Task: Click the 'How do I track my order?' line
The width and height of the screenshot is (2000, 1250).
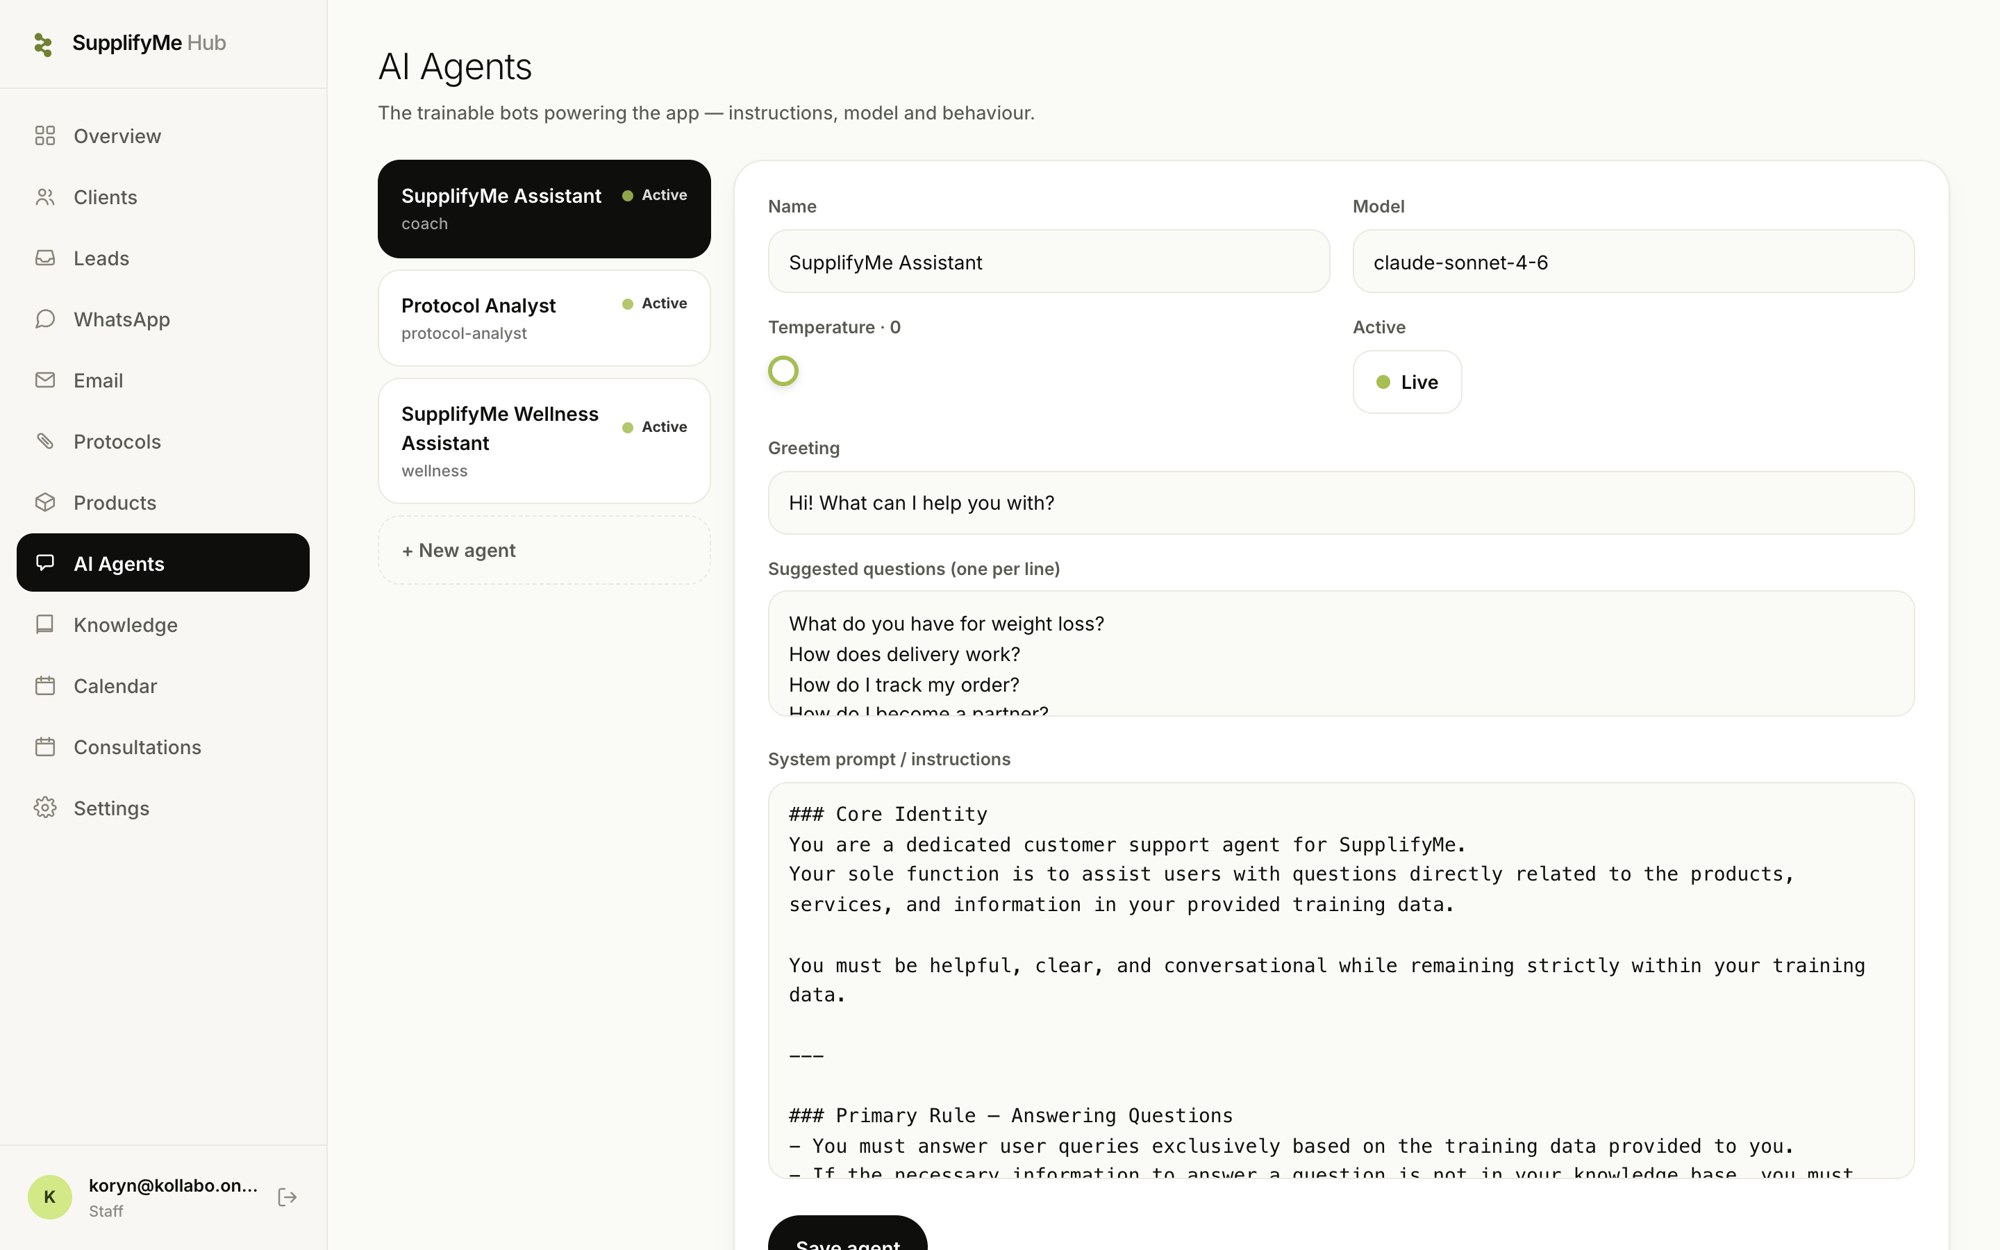Action: [904, 685]
